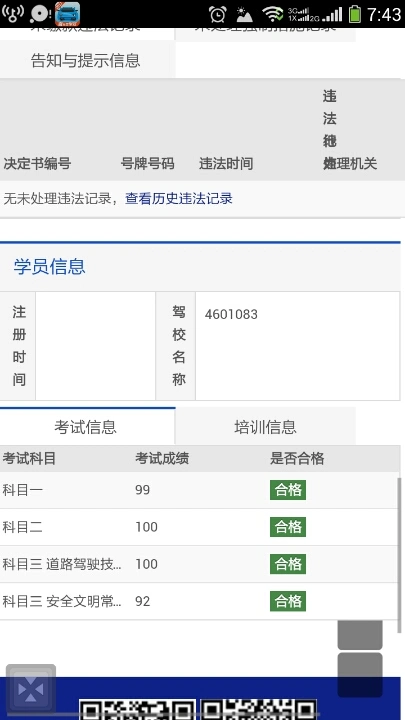Viewport: 405px width, 720px height.
Task: Open 查看历史违法记录 link
Action: tap(179, 198)
